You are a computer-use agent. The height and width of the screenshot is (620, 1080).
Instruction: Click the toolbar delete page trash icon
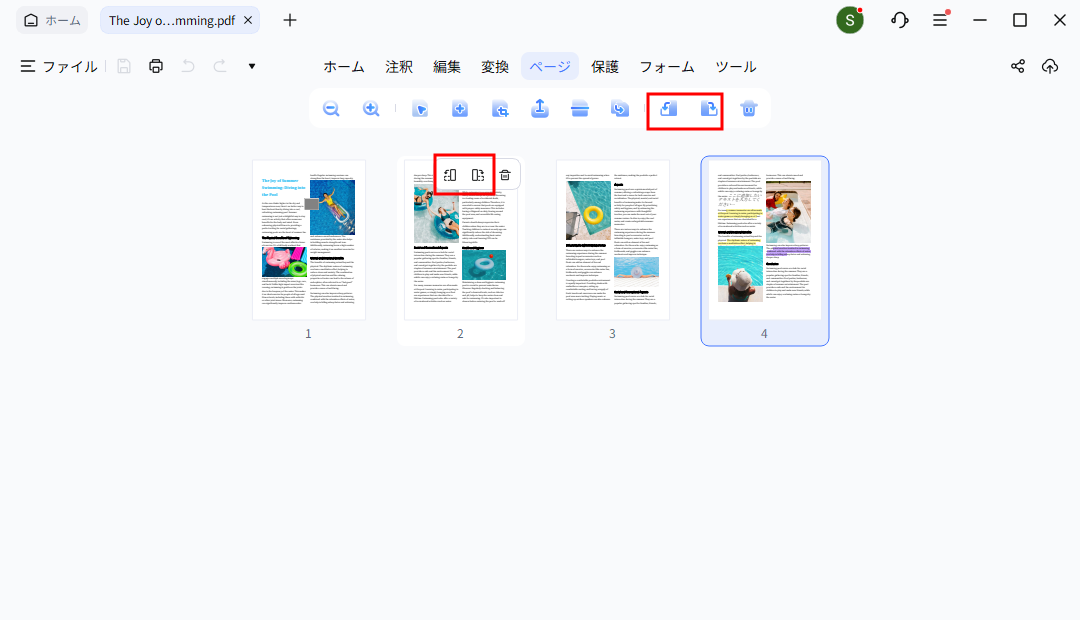tap(749, 109)
